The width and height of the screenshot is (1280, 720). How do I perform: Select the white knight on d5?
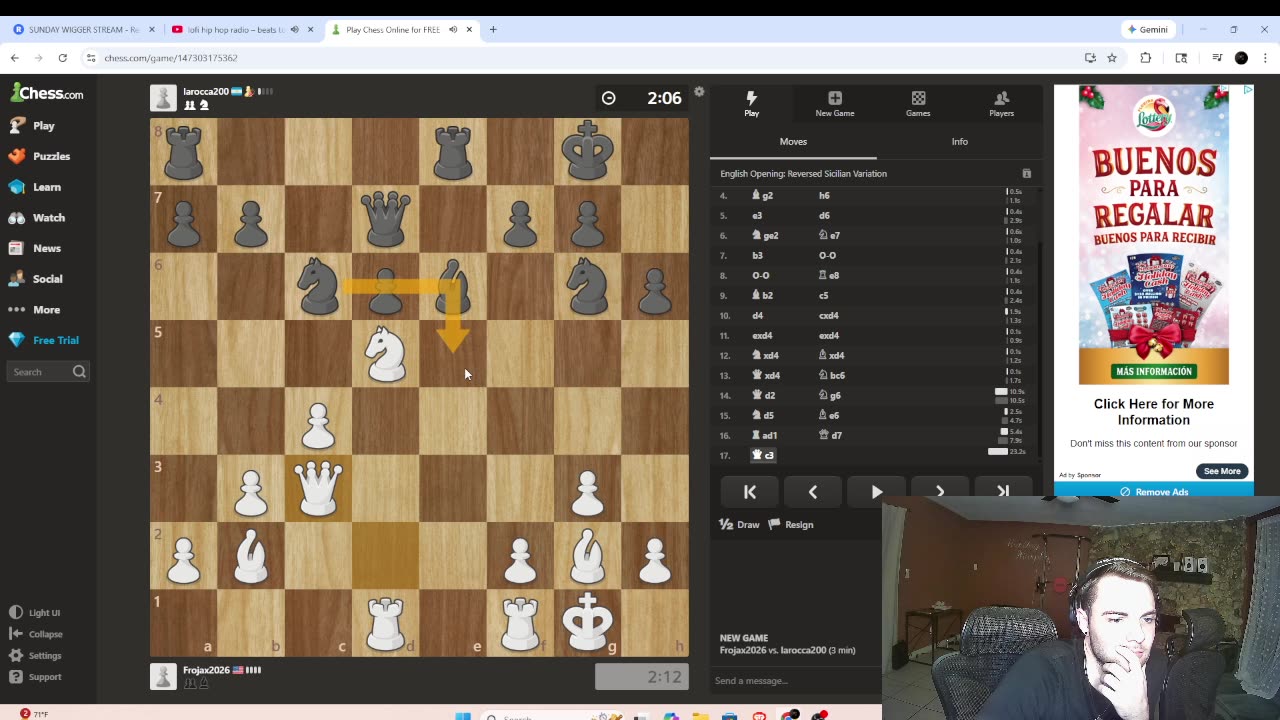(x=385, y=353)
